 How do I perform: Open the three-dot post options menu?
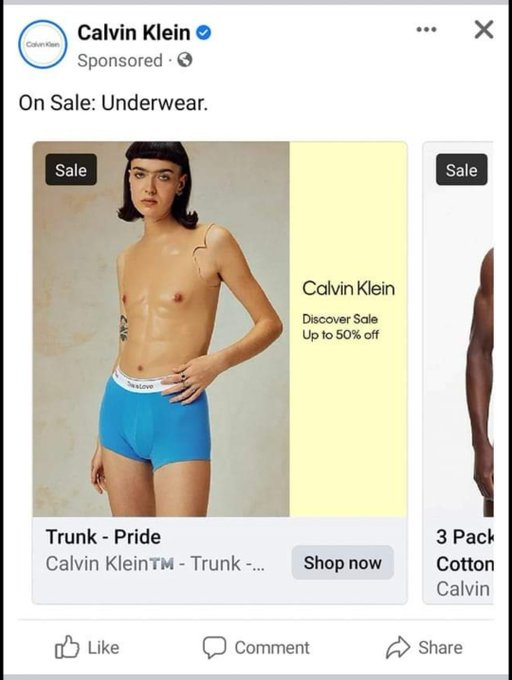point(426,29)
